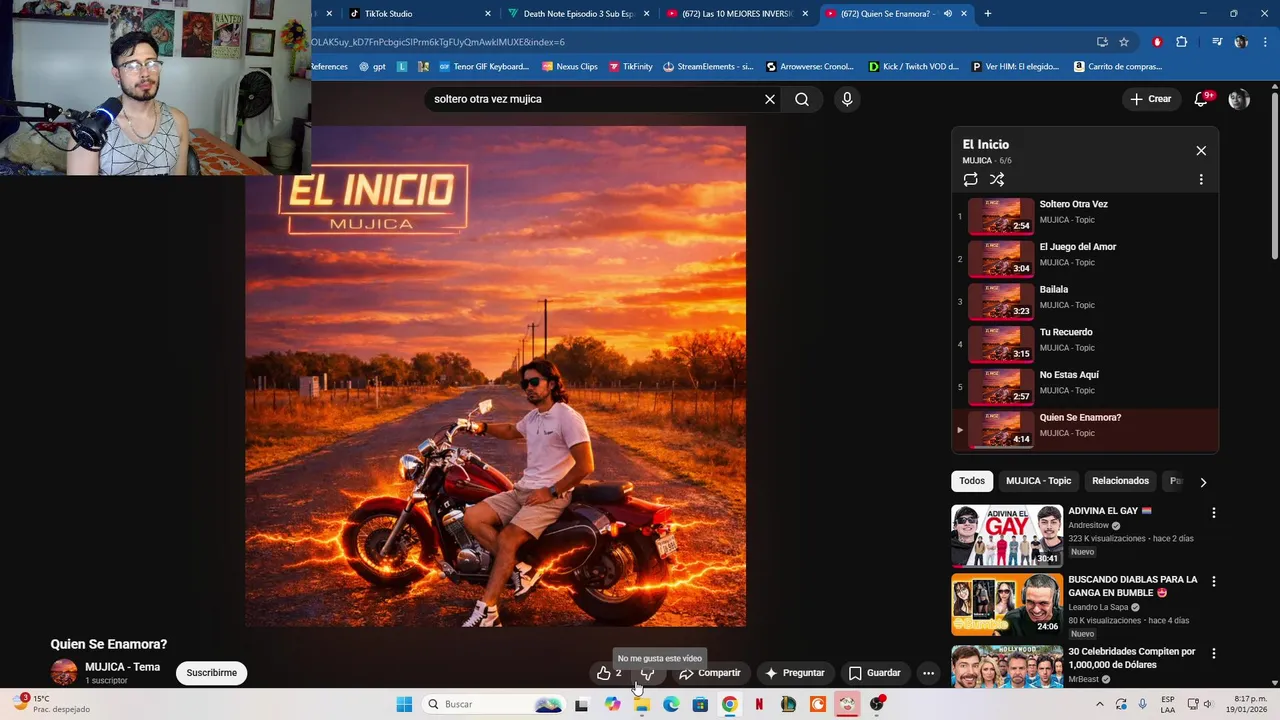This screenshot has width=1280, height=720.
Task: Play Tu Recuerdo from the playlist
Action: click(x=1085, y=345)
